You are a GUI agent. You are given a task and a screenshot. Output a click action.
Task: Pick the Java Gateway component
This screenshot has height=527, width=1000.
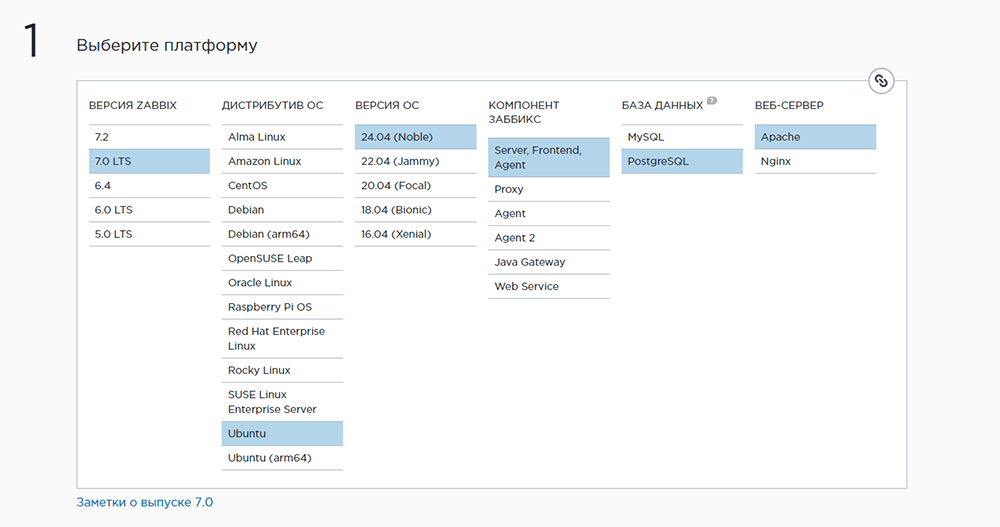pyautogui.click(x=548, y=262)
